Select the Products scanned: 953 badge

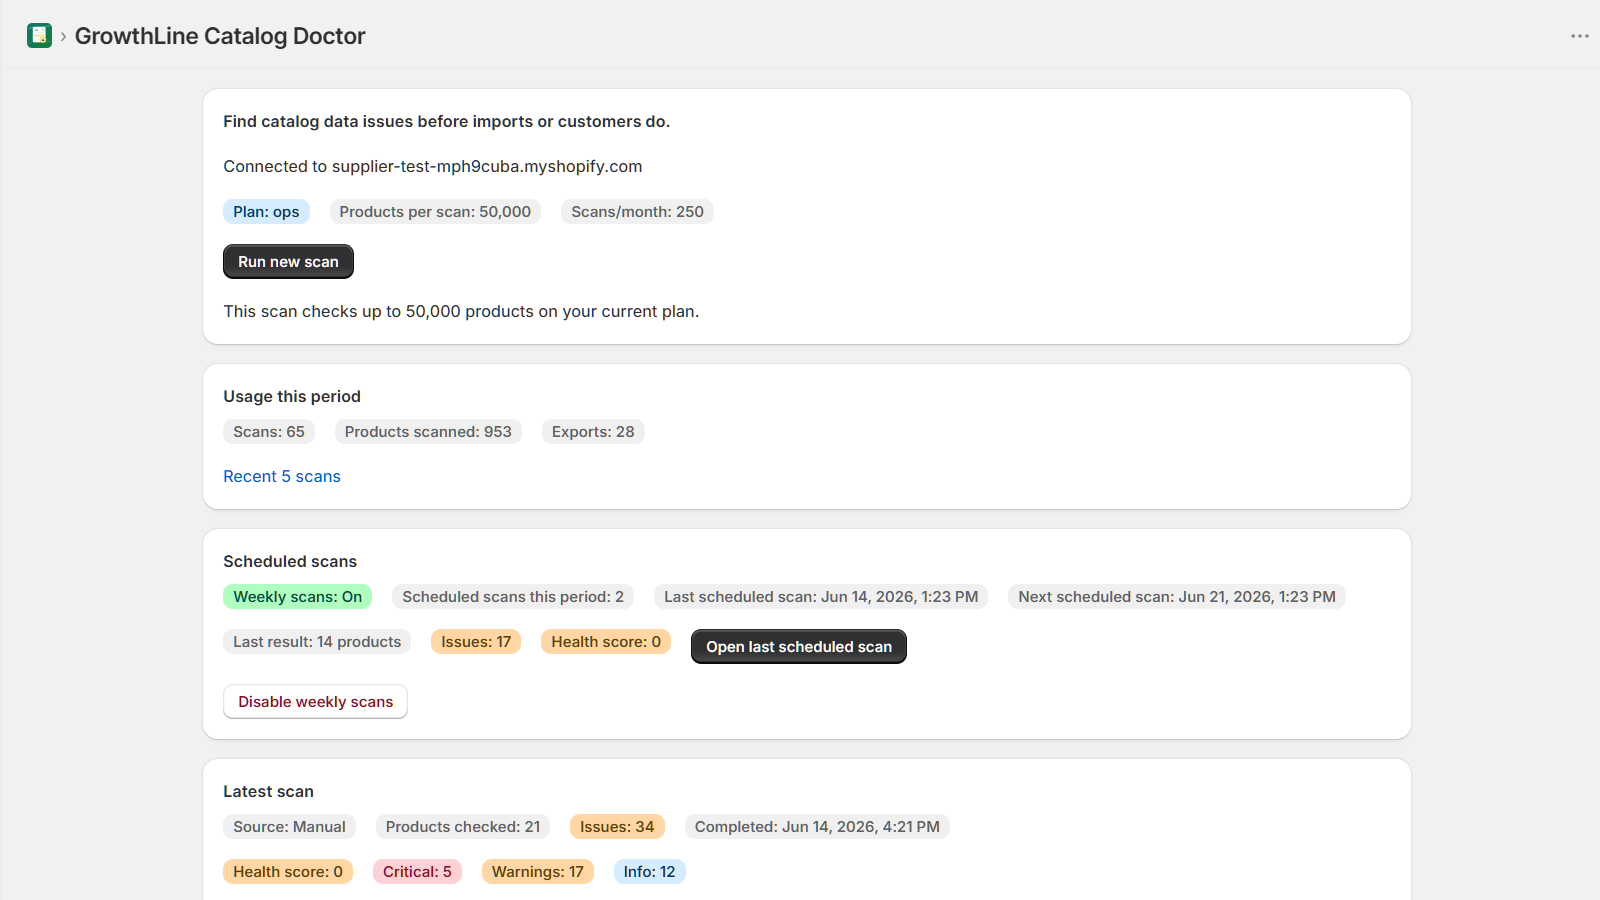click(428, 432)
